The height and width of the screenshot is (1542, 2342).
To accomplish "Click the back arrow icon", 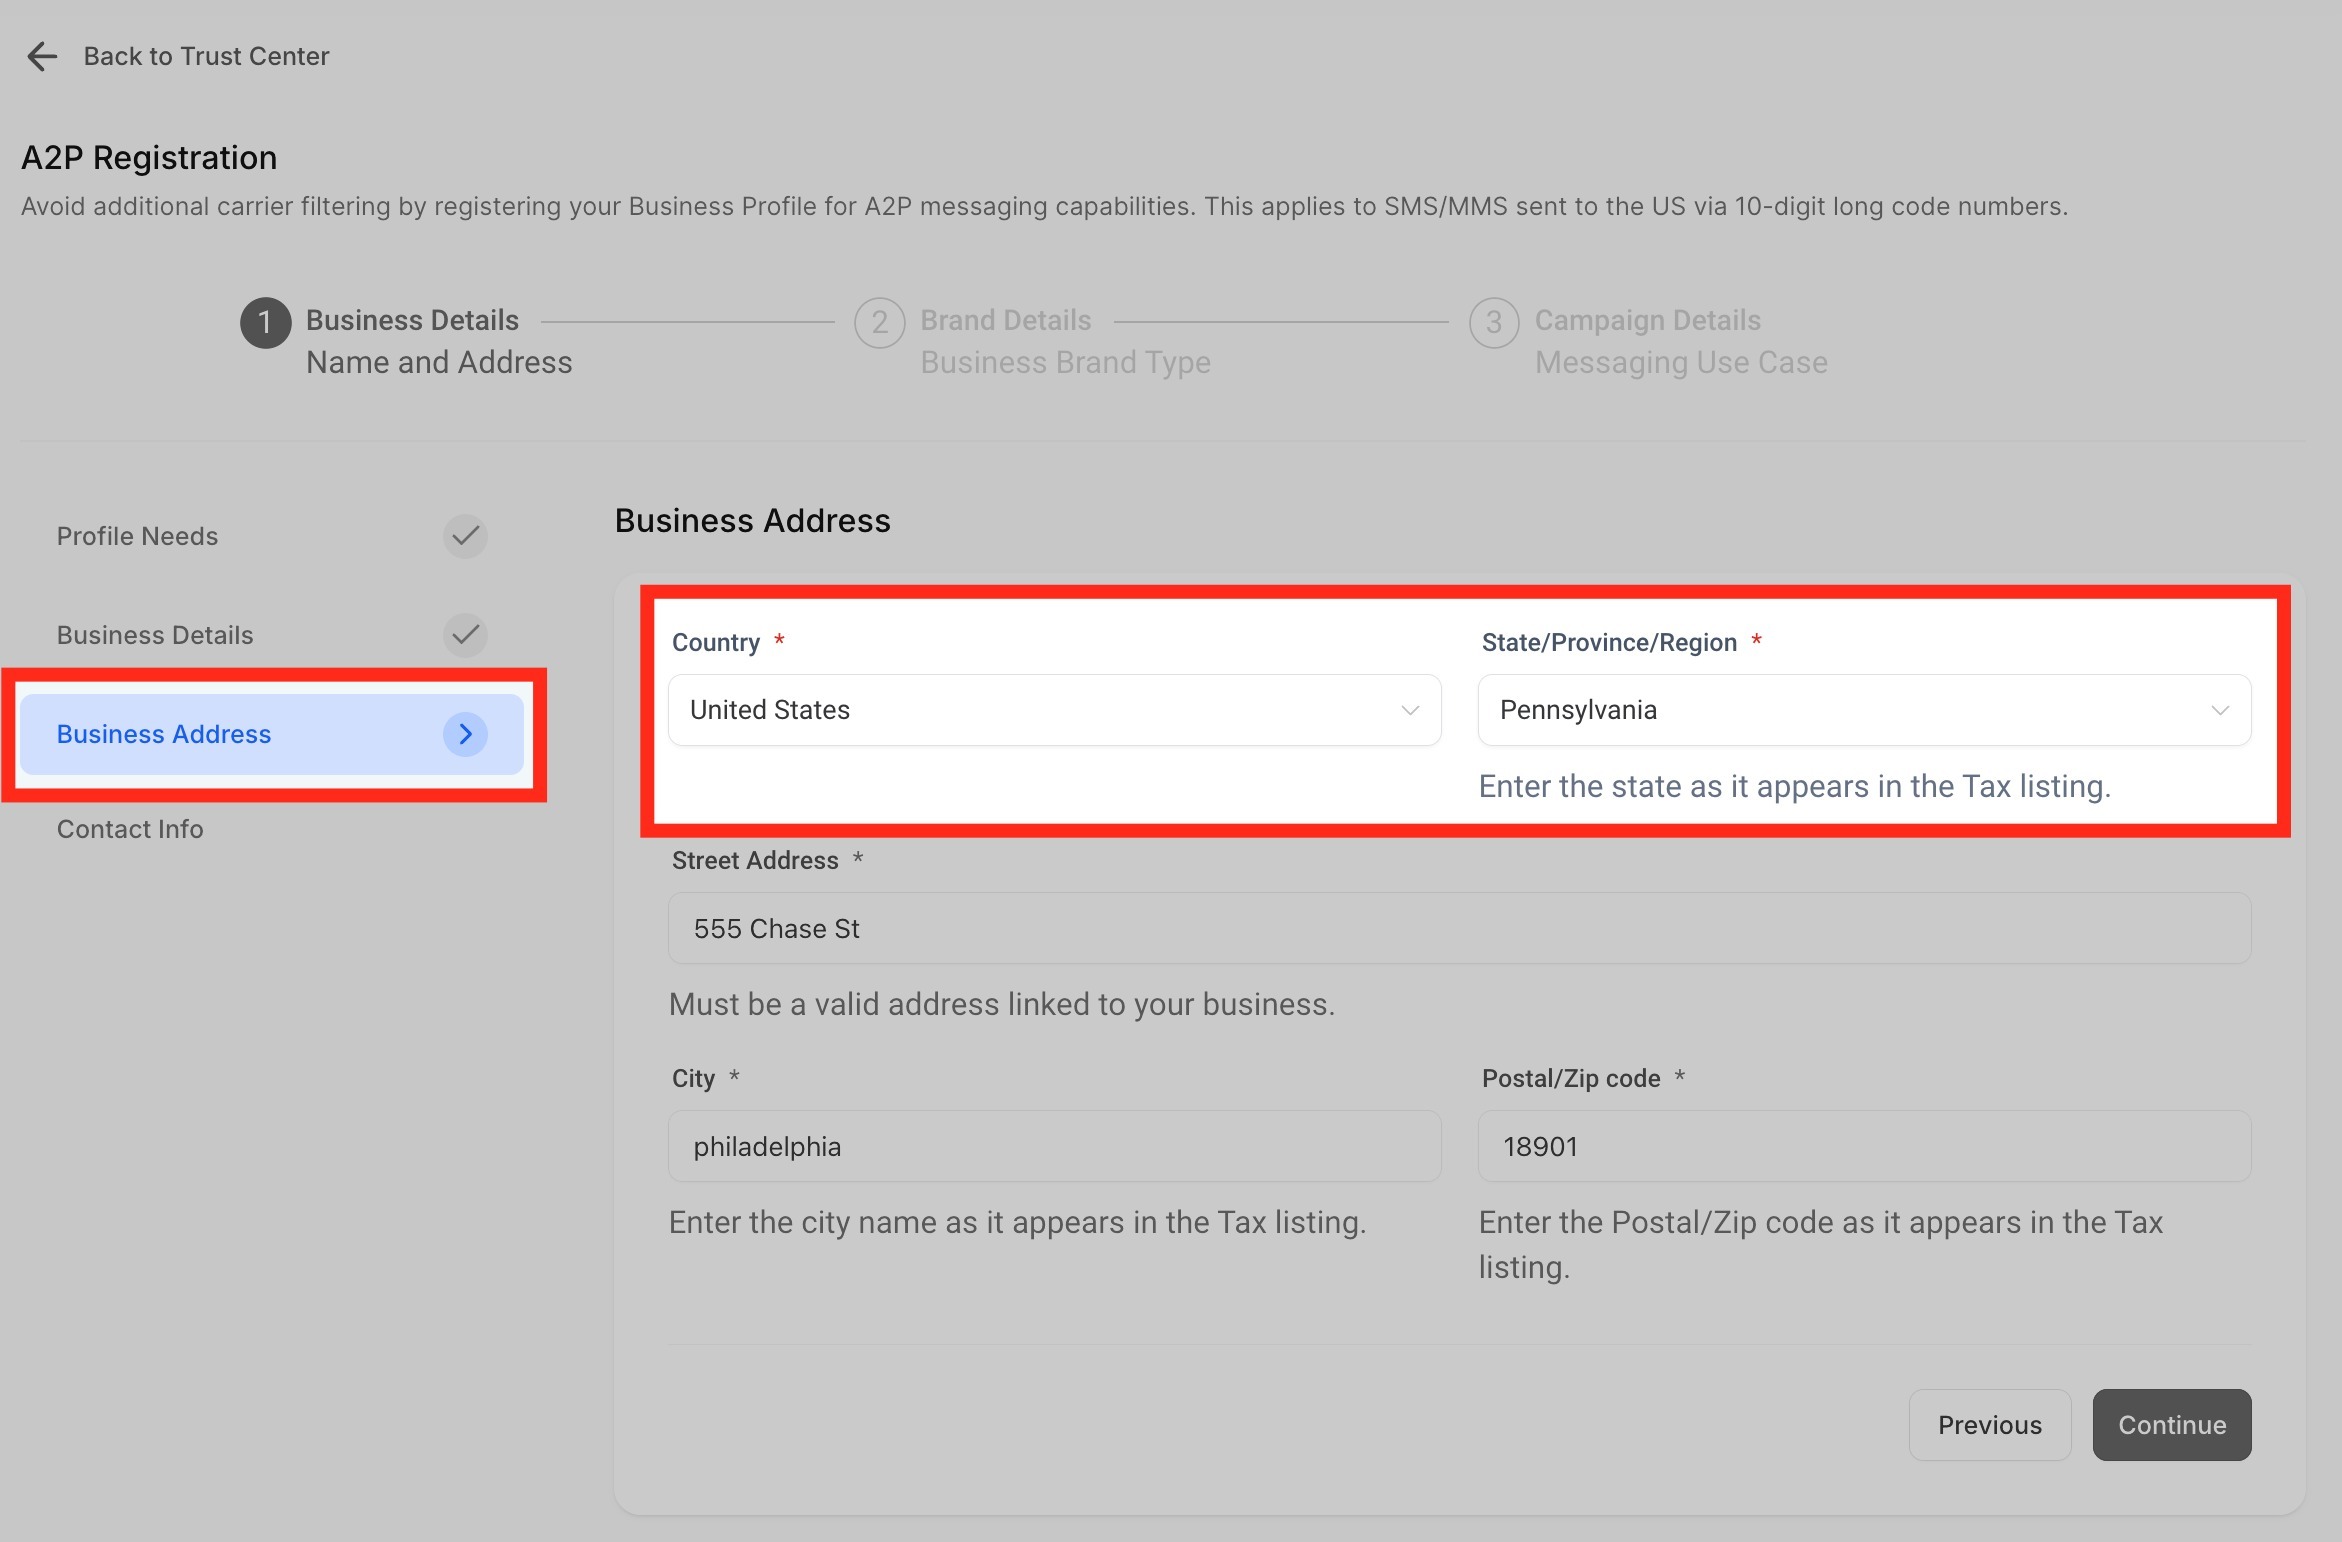I will (x=42, y=56).
